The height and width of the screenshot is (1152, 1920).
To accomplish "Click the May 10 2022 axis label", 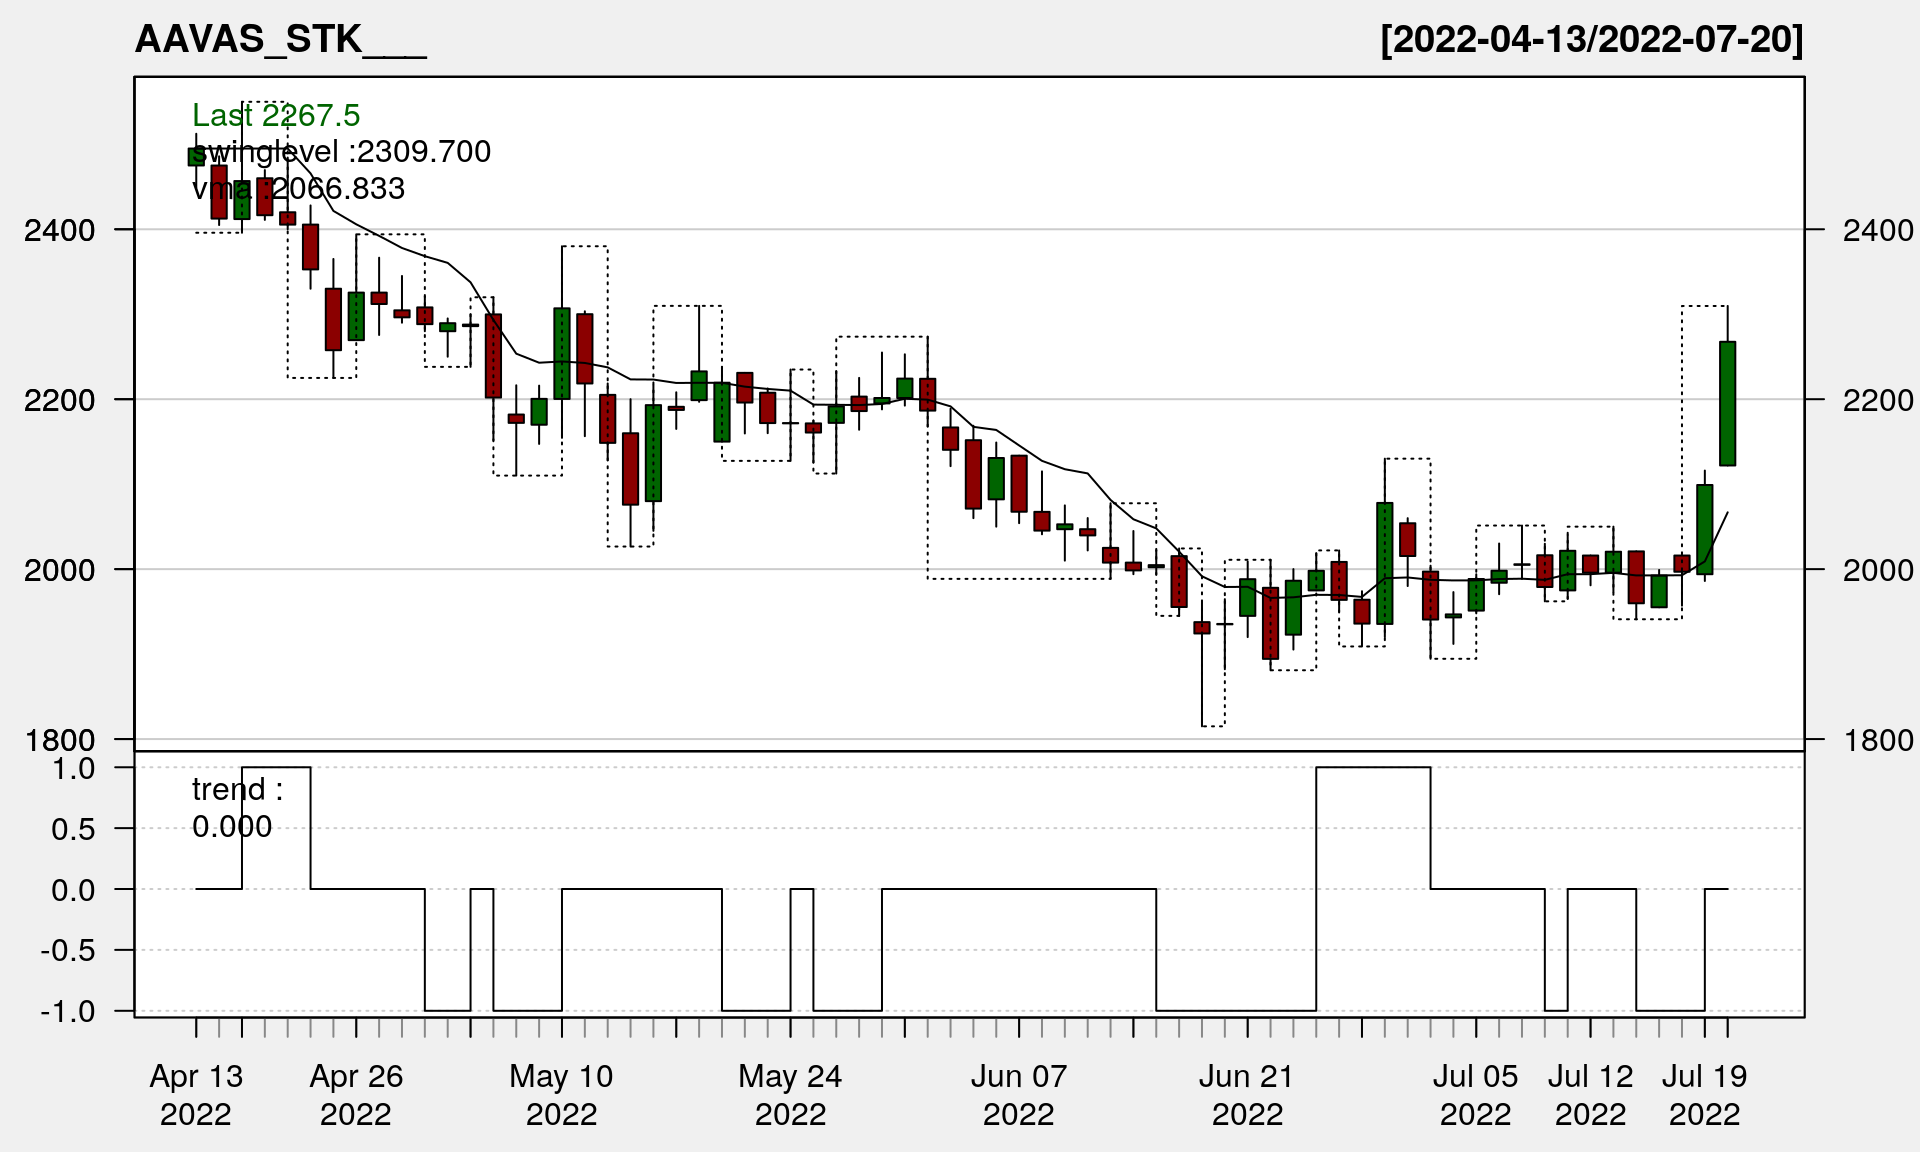I will (561, 1095).
